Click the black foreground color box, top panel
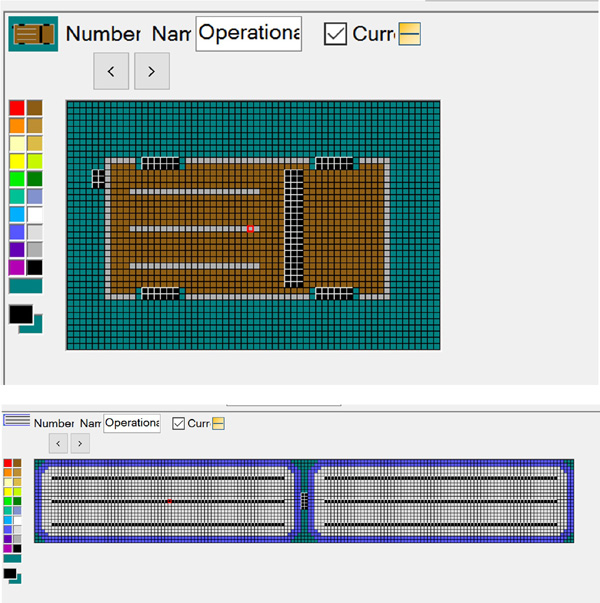 coord(21,315)
